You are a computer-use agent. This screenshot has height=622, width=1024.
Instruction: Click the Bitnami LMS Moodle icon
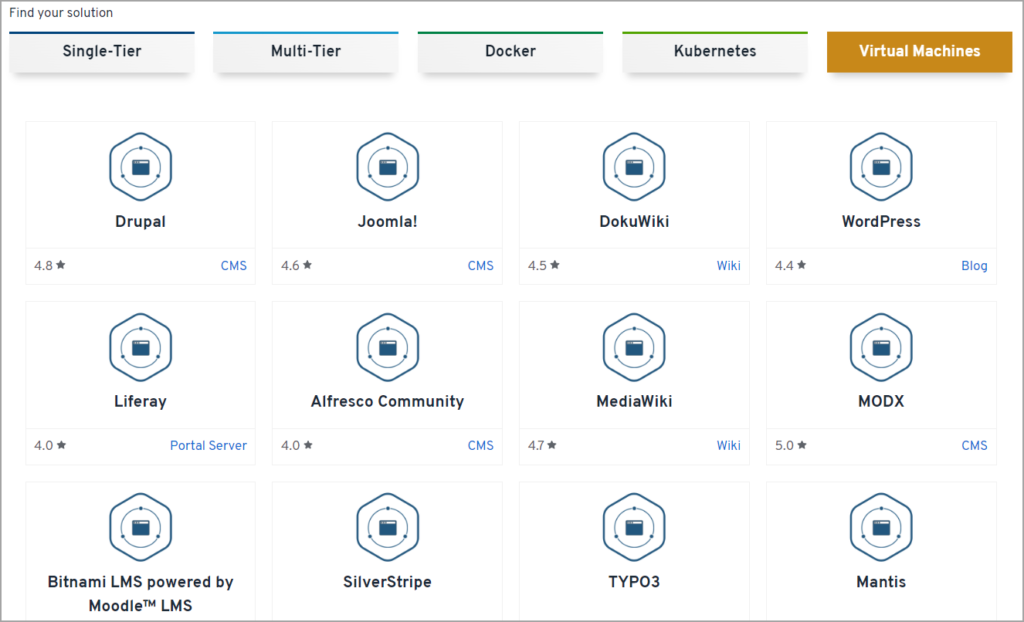click(140, 526)
